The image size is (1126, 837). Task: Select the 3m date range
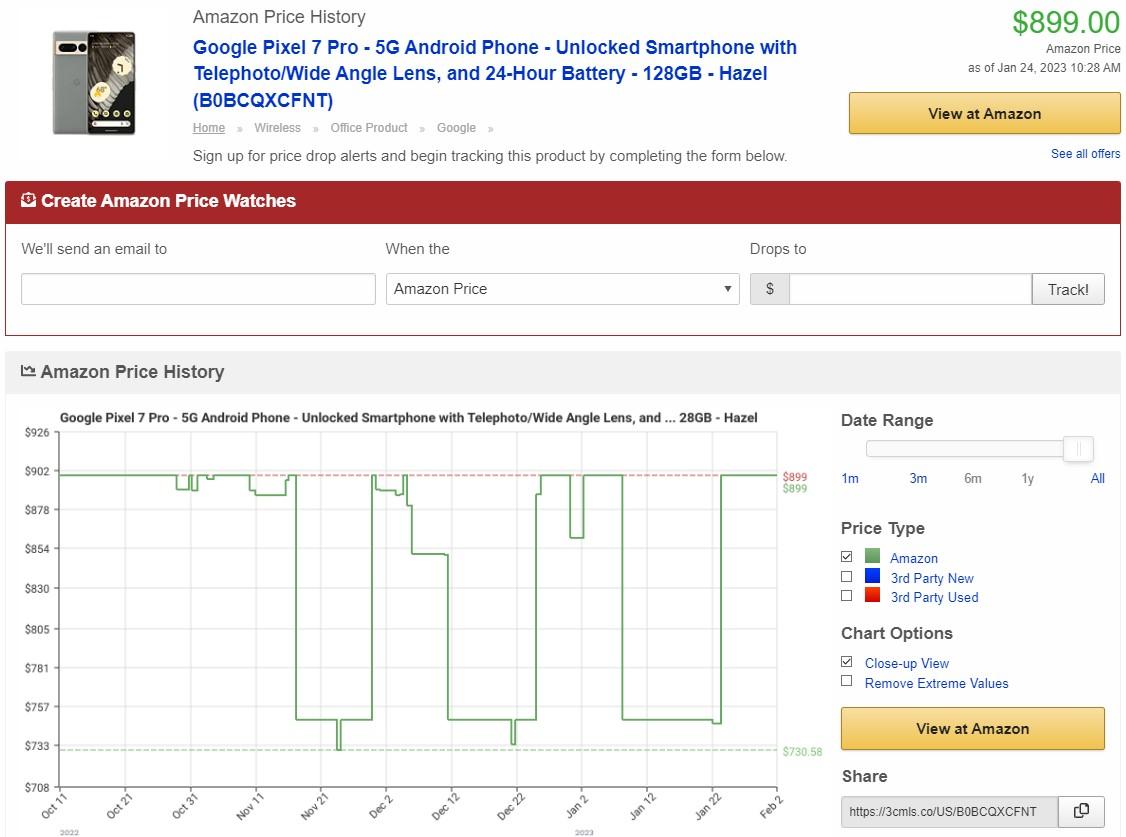pyautogui.click(x=918, y=479)
